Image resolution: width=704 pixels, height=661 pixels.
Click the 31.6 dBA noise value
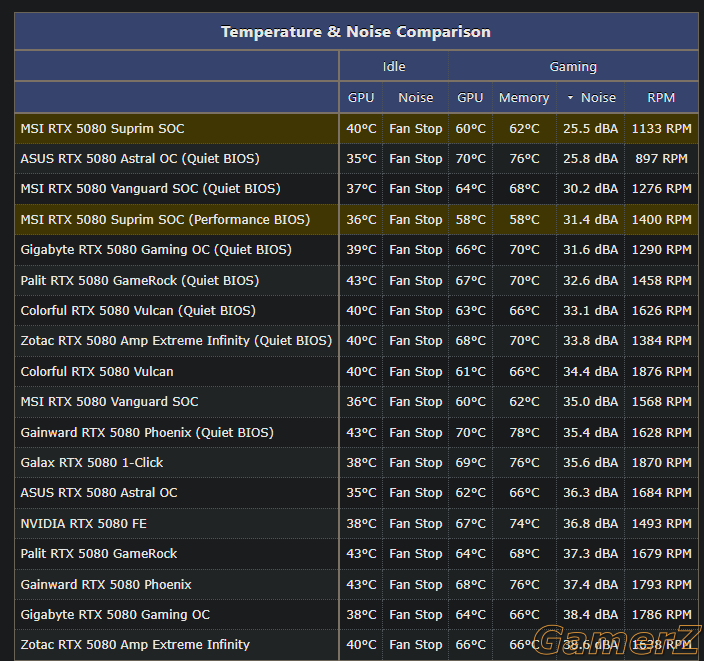pos(590,250)
